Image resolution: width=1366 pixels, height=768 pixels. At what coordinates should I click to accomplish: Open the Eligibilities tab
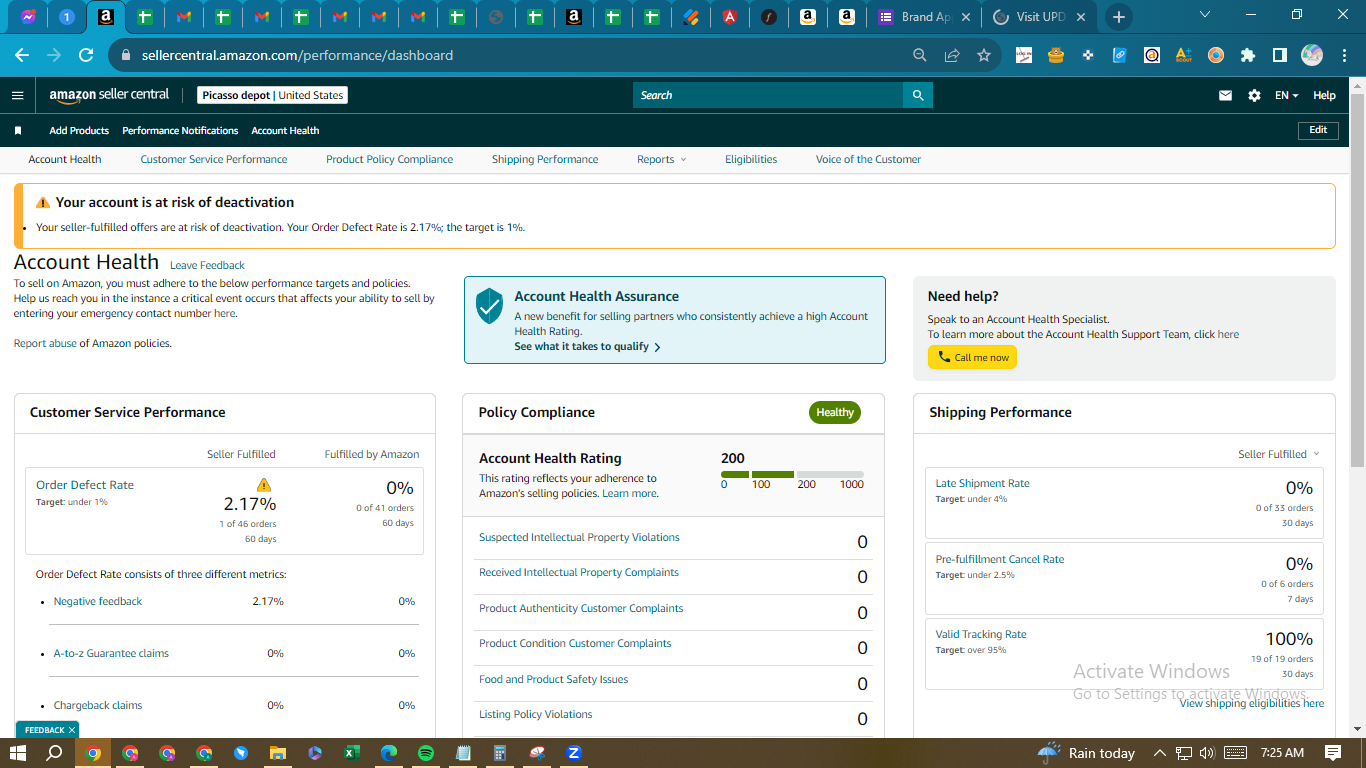(x=751, y=159)
